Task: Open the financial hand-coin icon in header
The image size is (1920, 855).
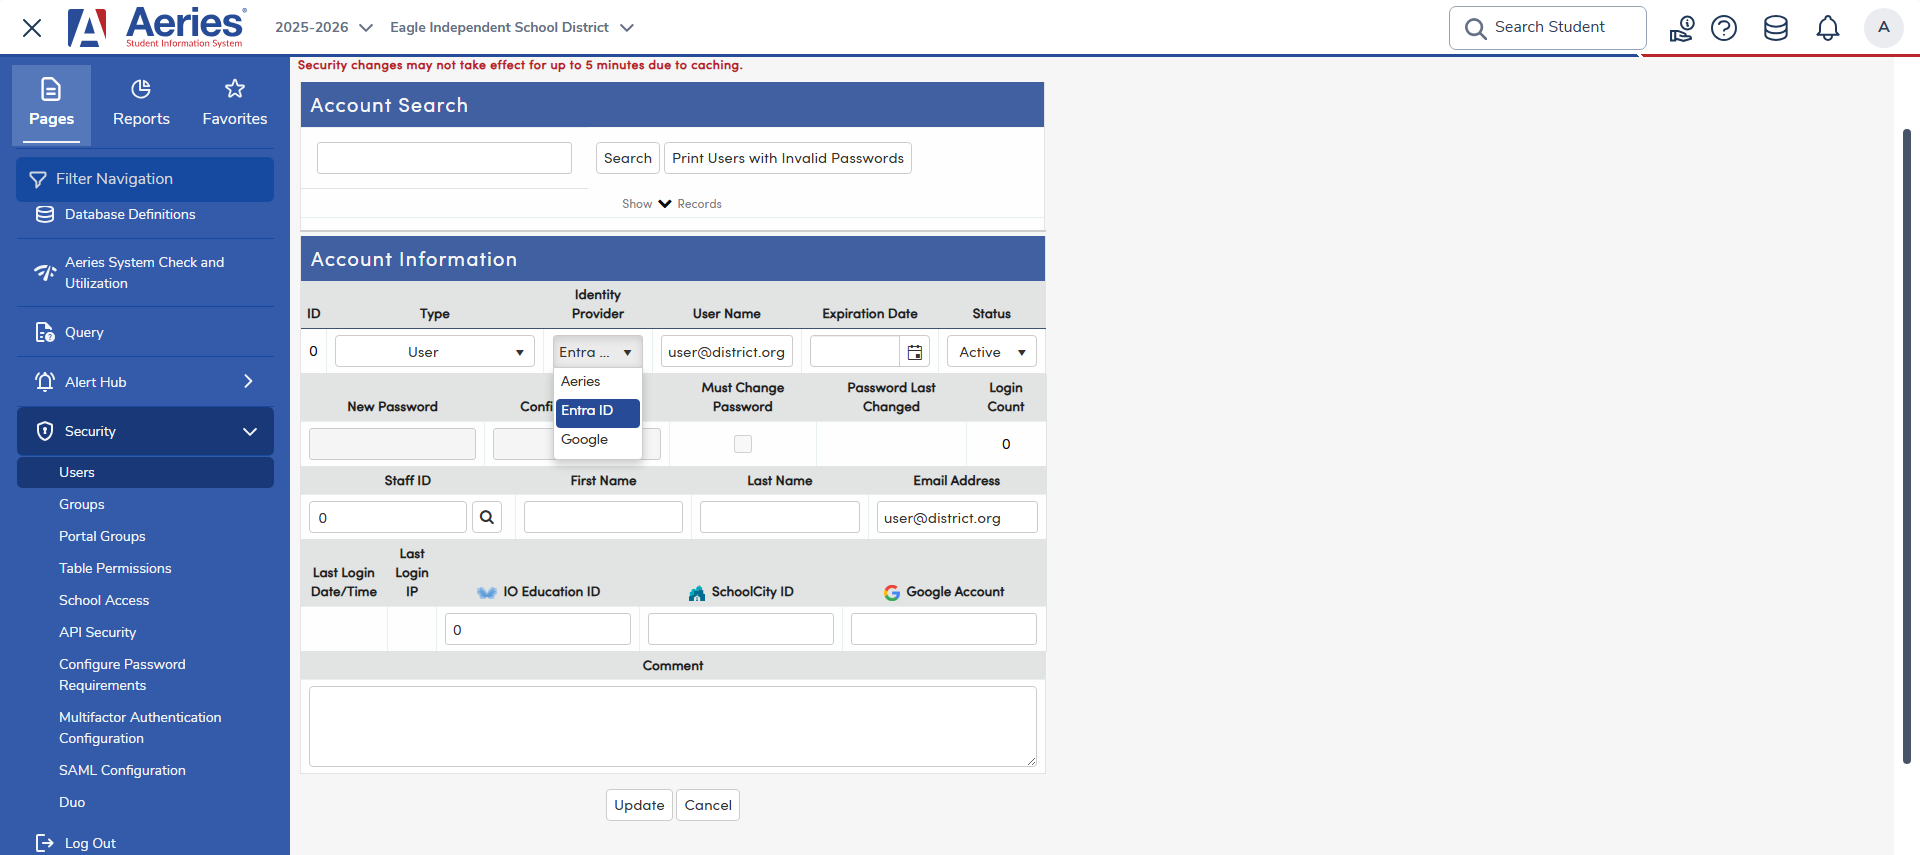Action: [1681, 28]
